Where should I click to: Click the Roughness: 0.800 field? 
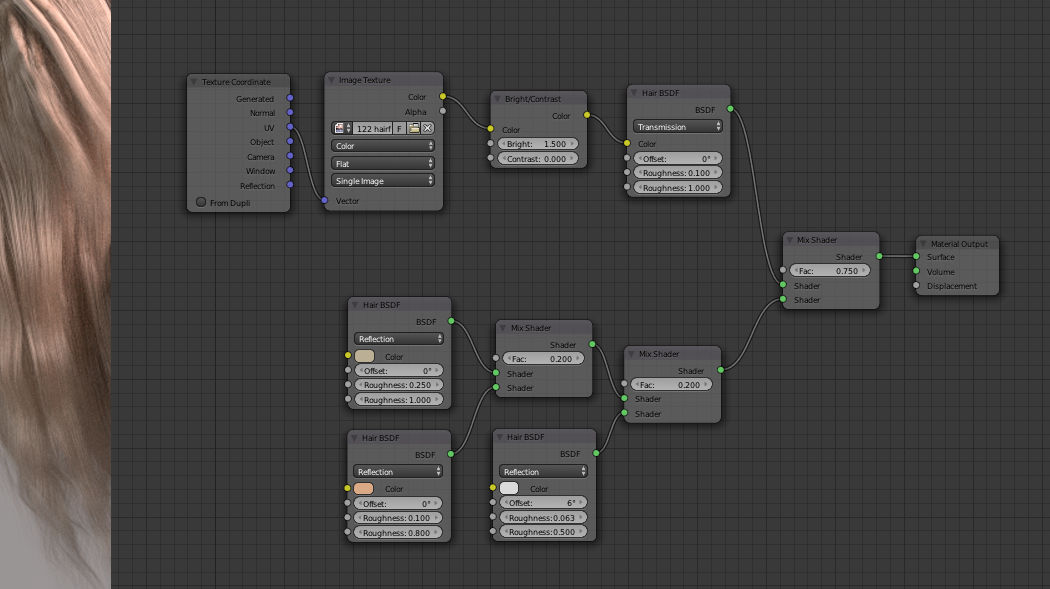(x=398, y=533)
